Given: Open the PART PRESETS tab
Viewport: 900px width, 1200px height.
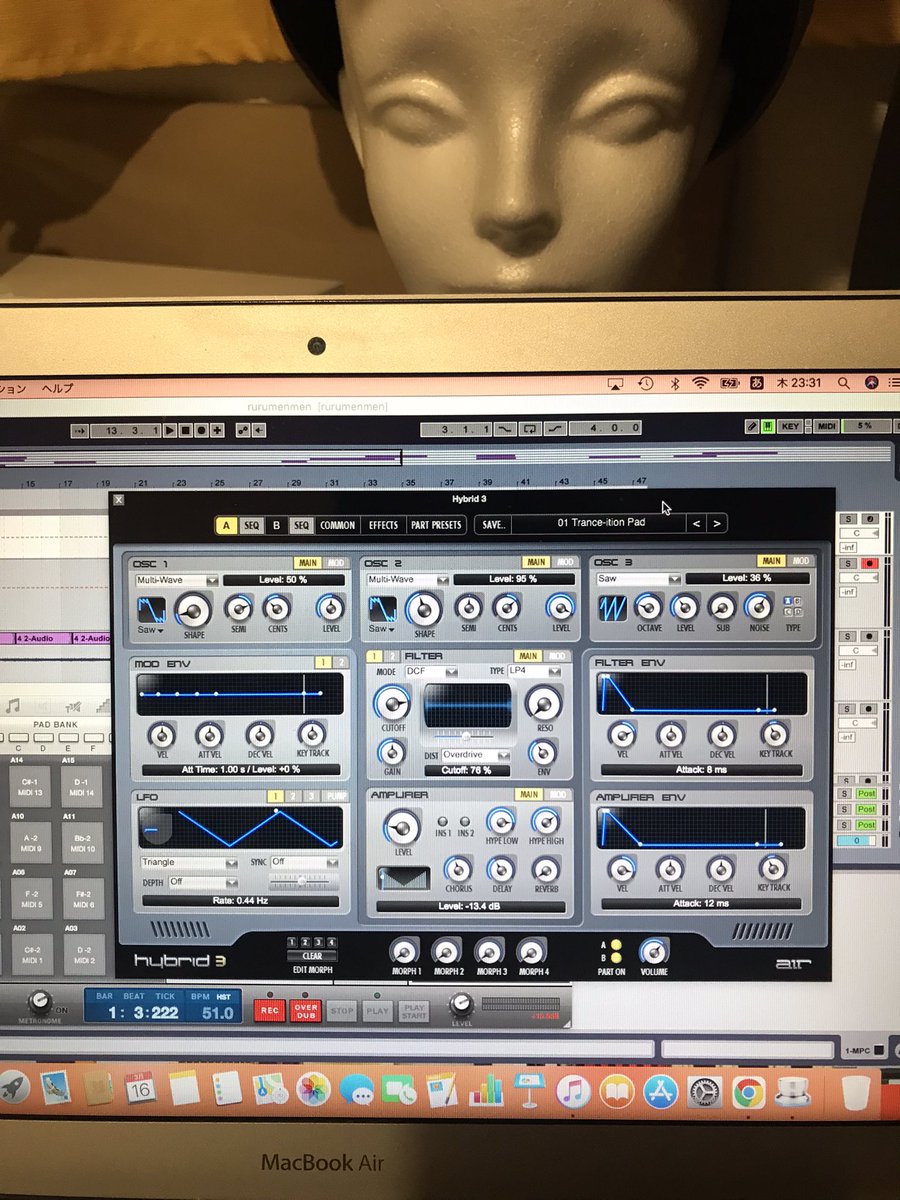Looking at the screenshot, I should click(436, 525).
